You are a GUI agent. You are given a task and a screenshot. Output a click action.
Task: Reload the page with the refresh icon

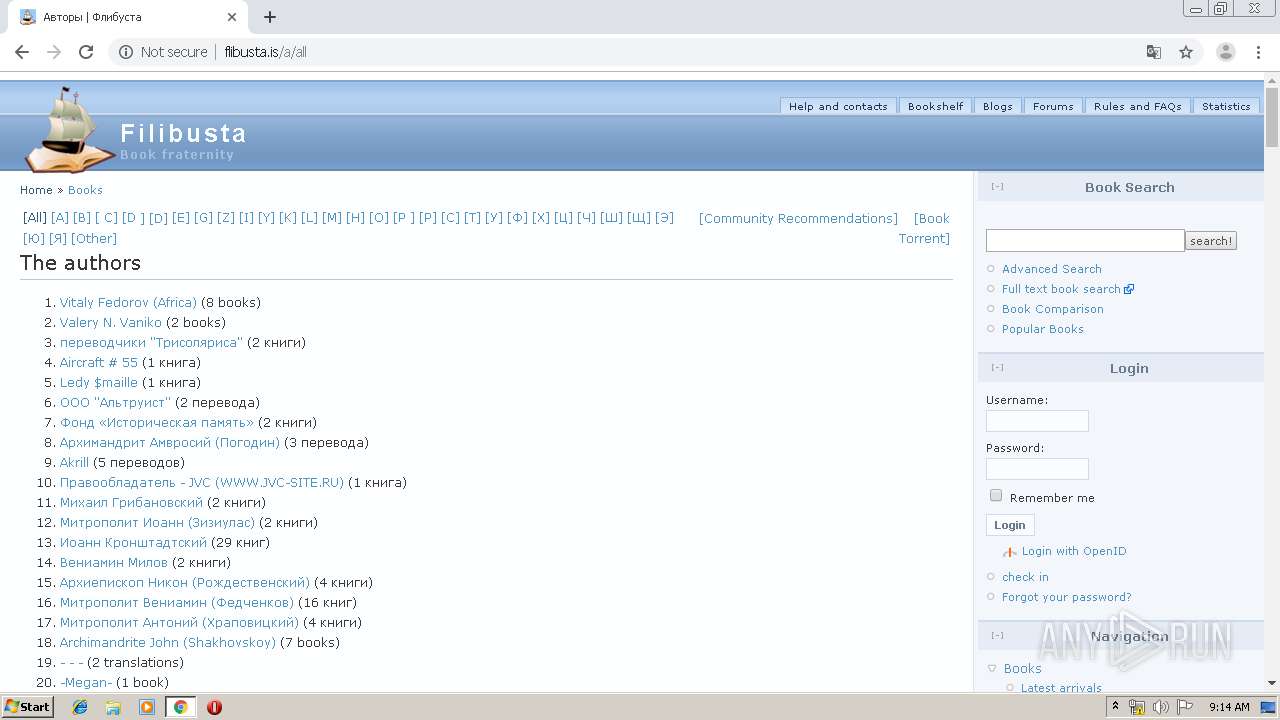(86, 52)
